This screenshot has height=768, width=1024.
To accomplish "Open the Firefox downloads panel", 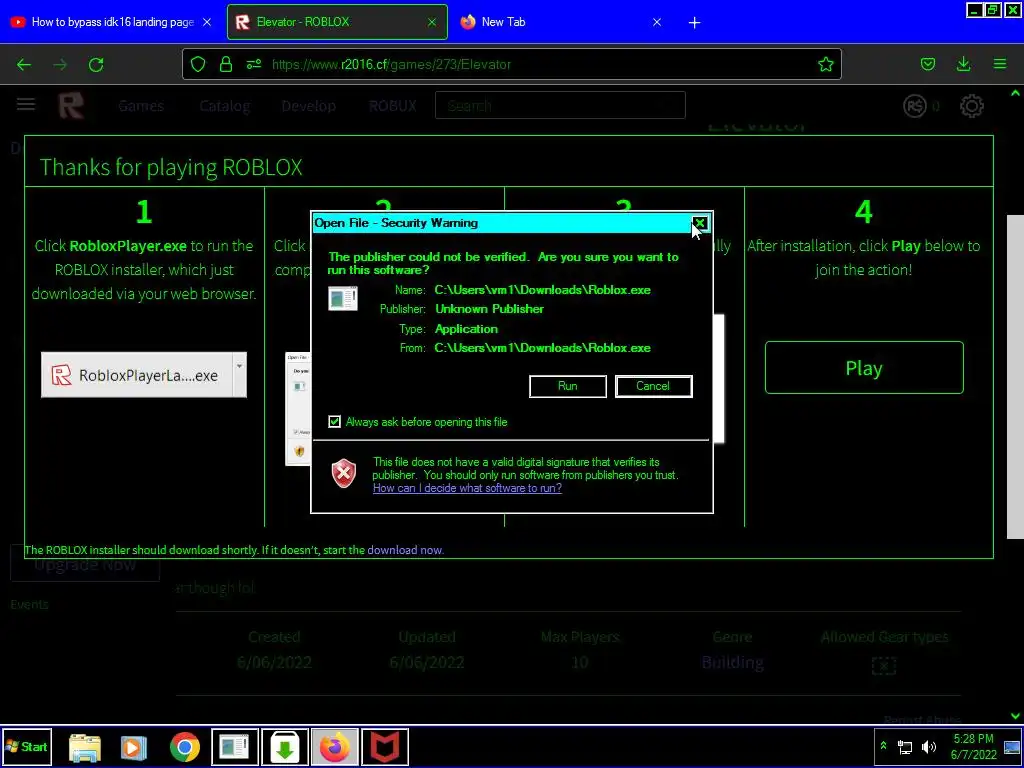I will coord(963,64).
